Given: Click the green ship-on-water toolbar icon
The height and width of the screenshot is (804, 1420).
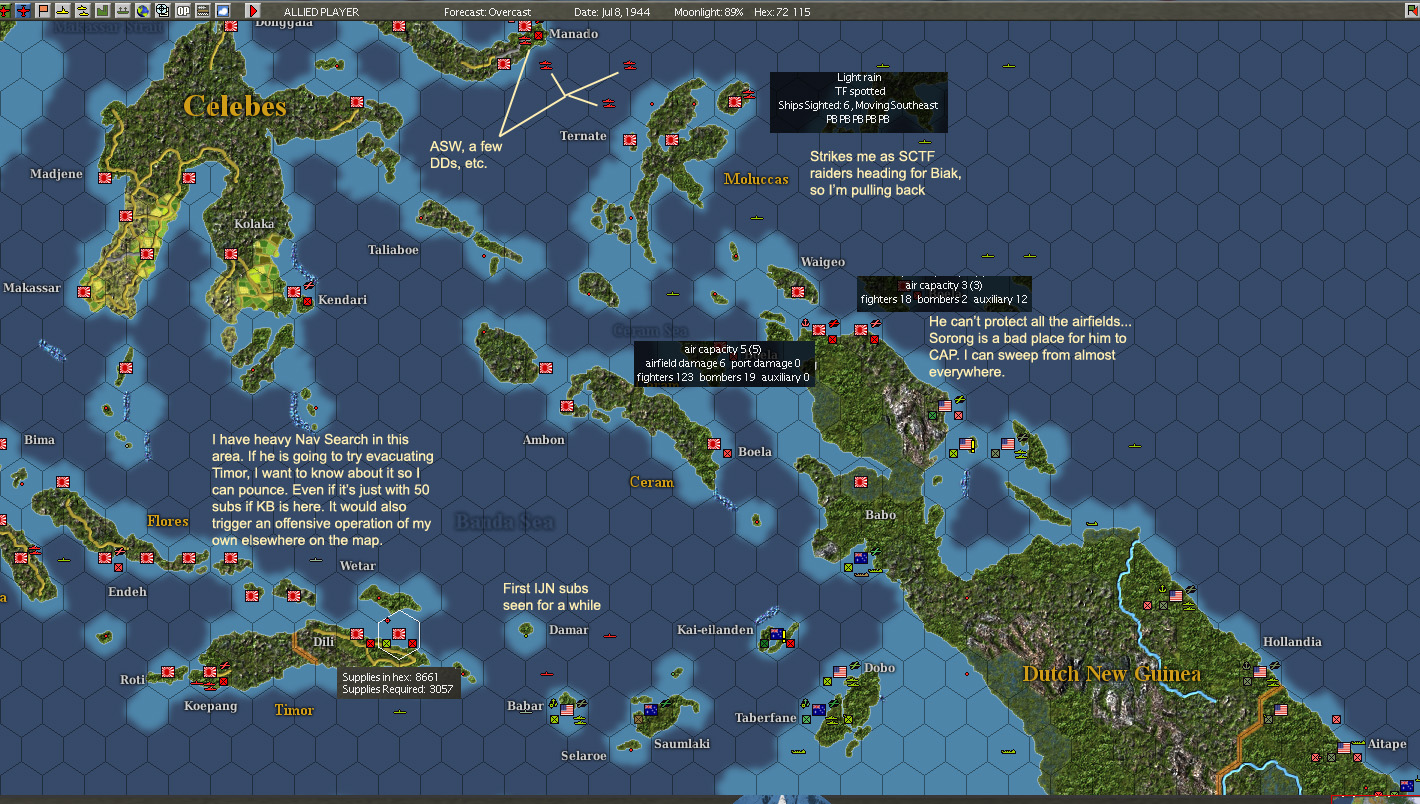Looking at the screenshot, I should coord(123,11).
